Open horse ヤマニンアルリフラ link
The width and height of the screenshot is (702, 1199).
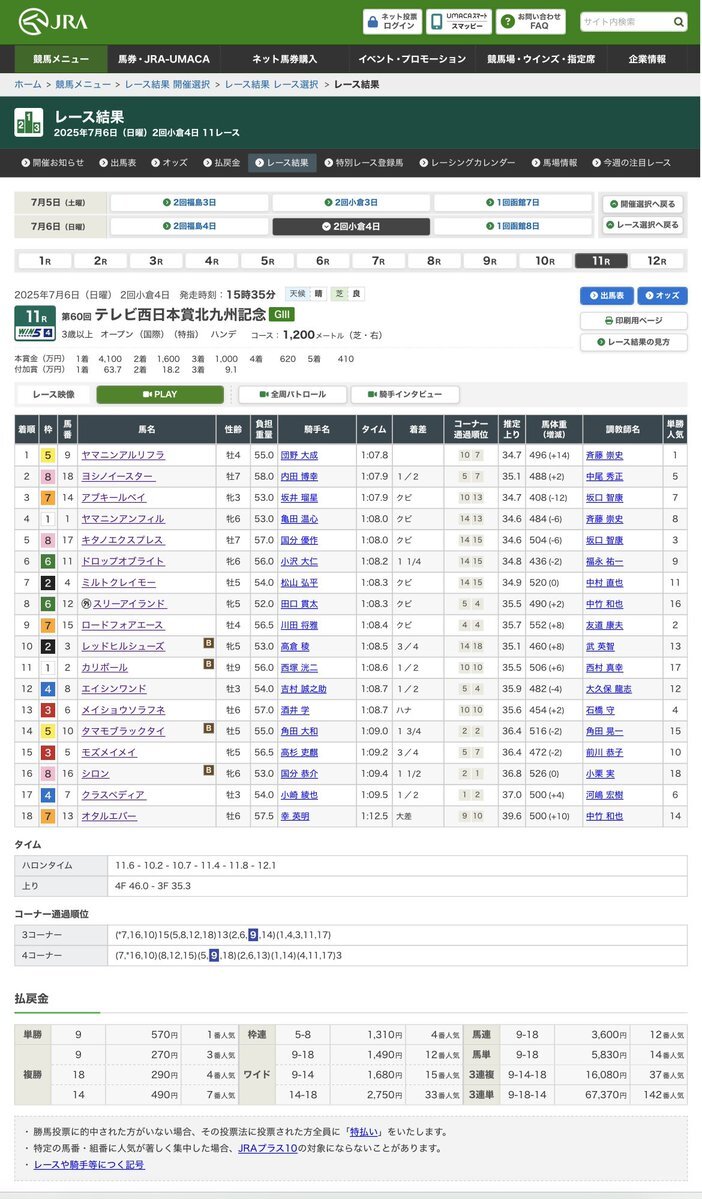tap(123, 455)
